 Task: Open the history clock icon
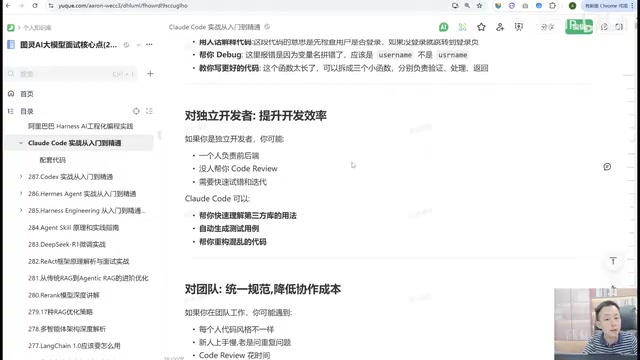pyautogui.click(x=604, y=27)
